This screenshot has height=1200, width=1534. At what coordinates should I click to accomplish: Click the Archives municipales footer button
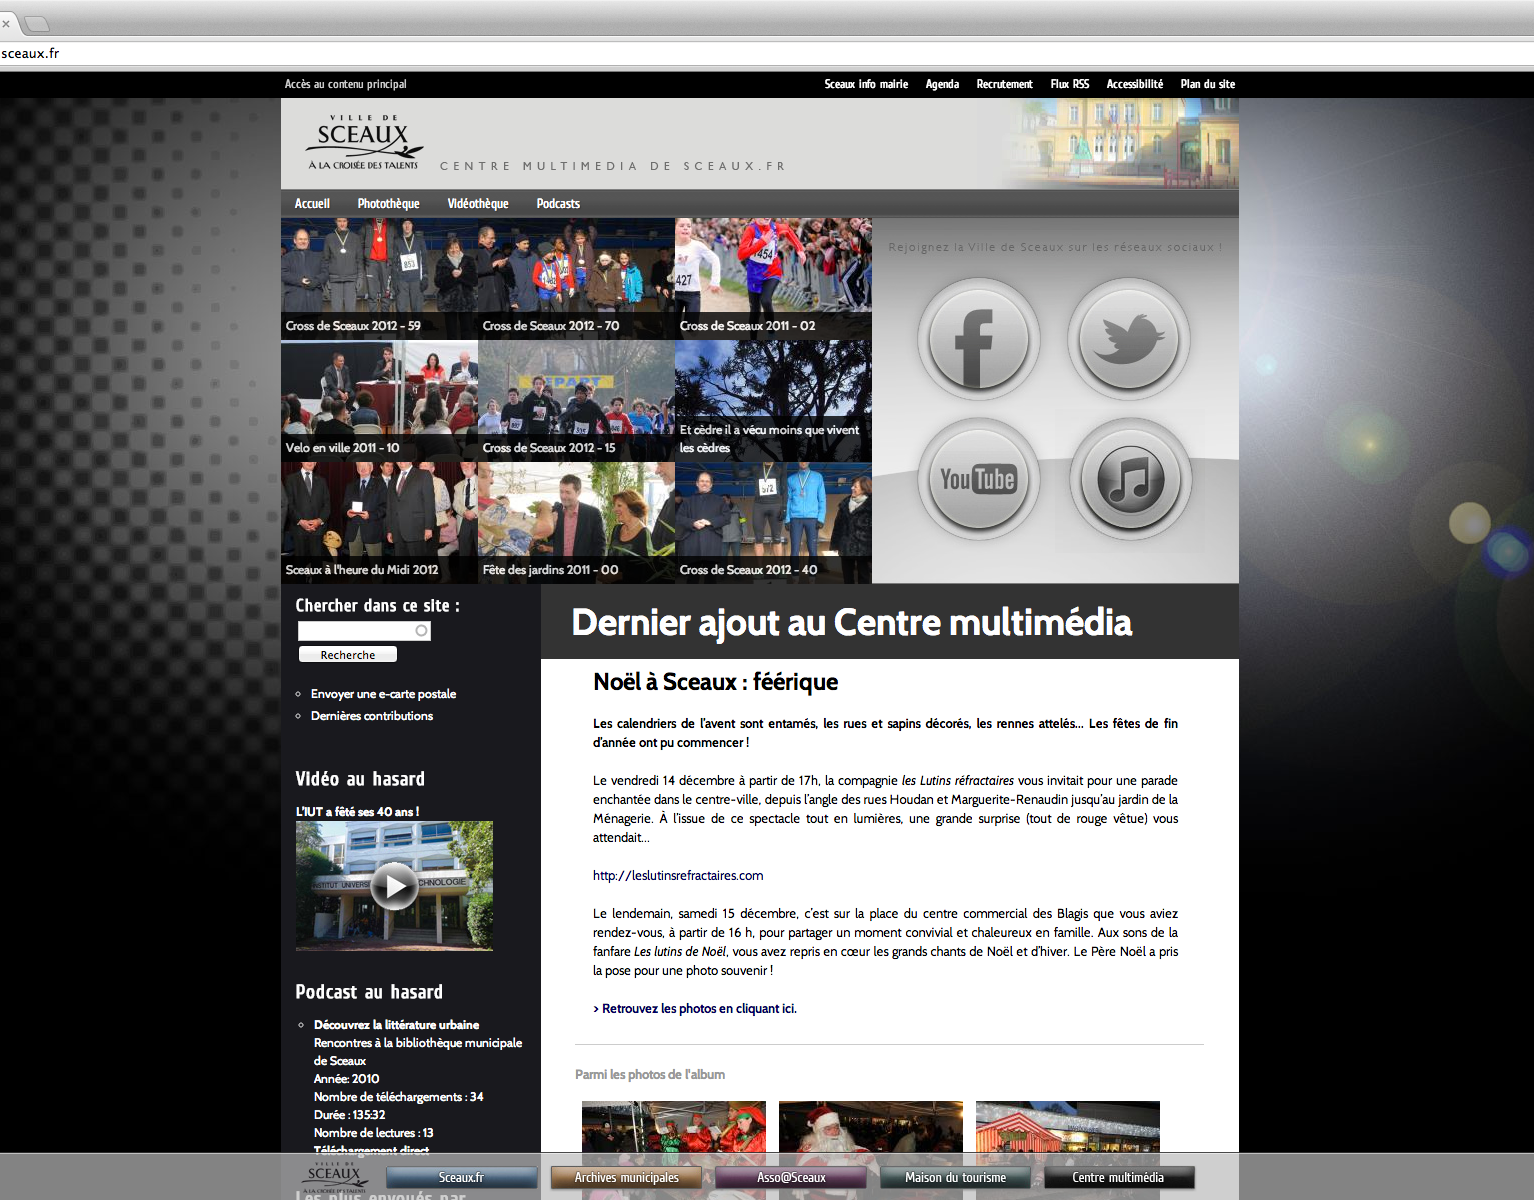coord(626,1178)
